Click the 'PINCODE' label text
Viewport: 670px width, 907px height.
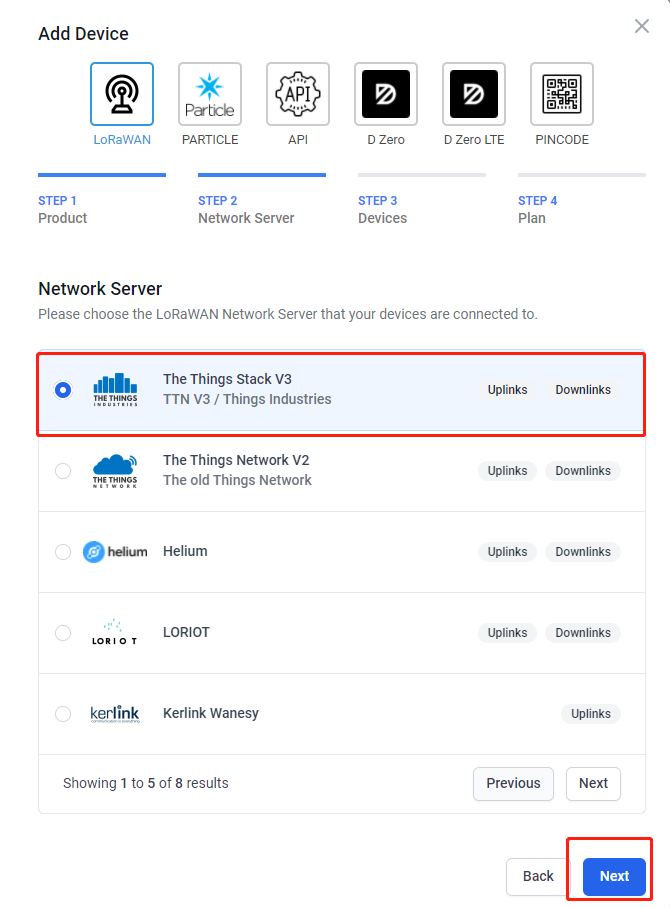[562, 140]
